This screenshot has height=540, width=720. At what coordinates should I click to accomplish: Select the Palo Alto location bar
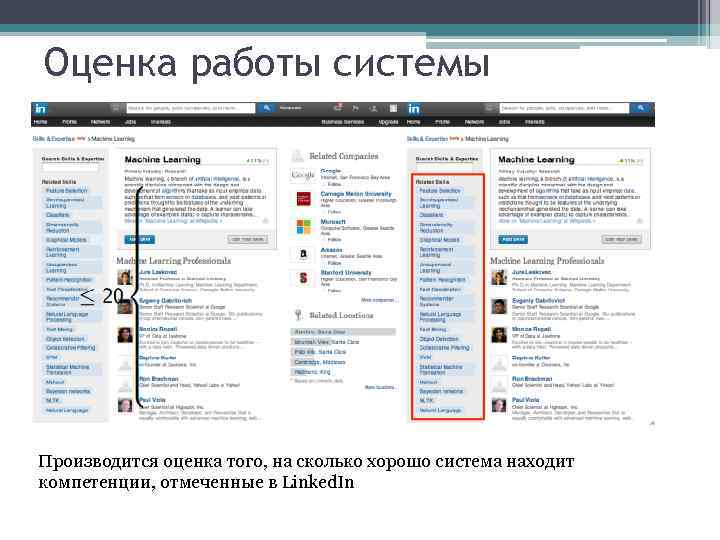(x=320, y=352)
